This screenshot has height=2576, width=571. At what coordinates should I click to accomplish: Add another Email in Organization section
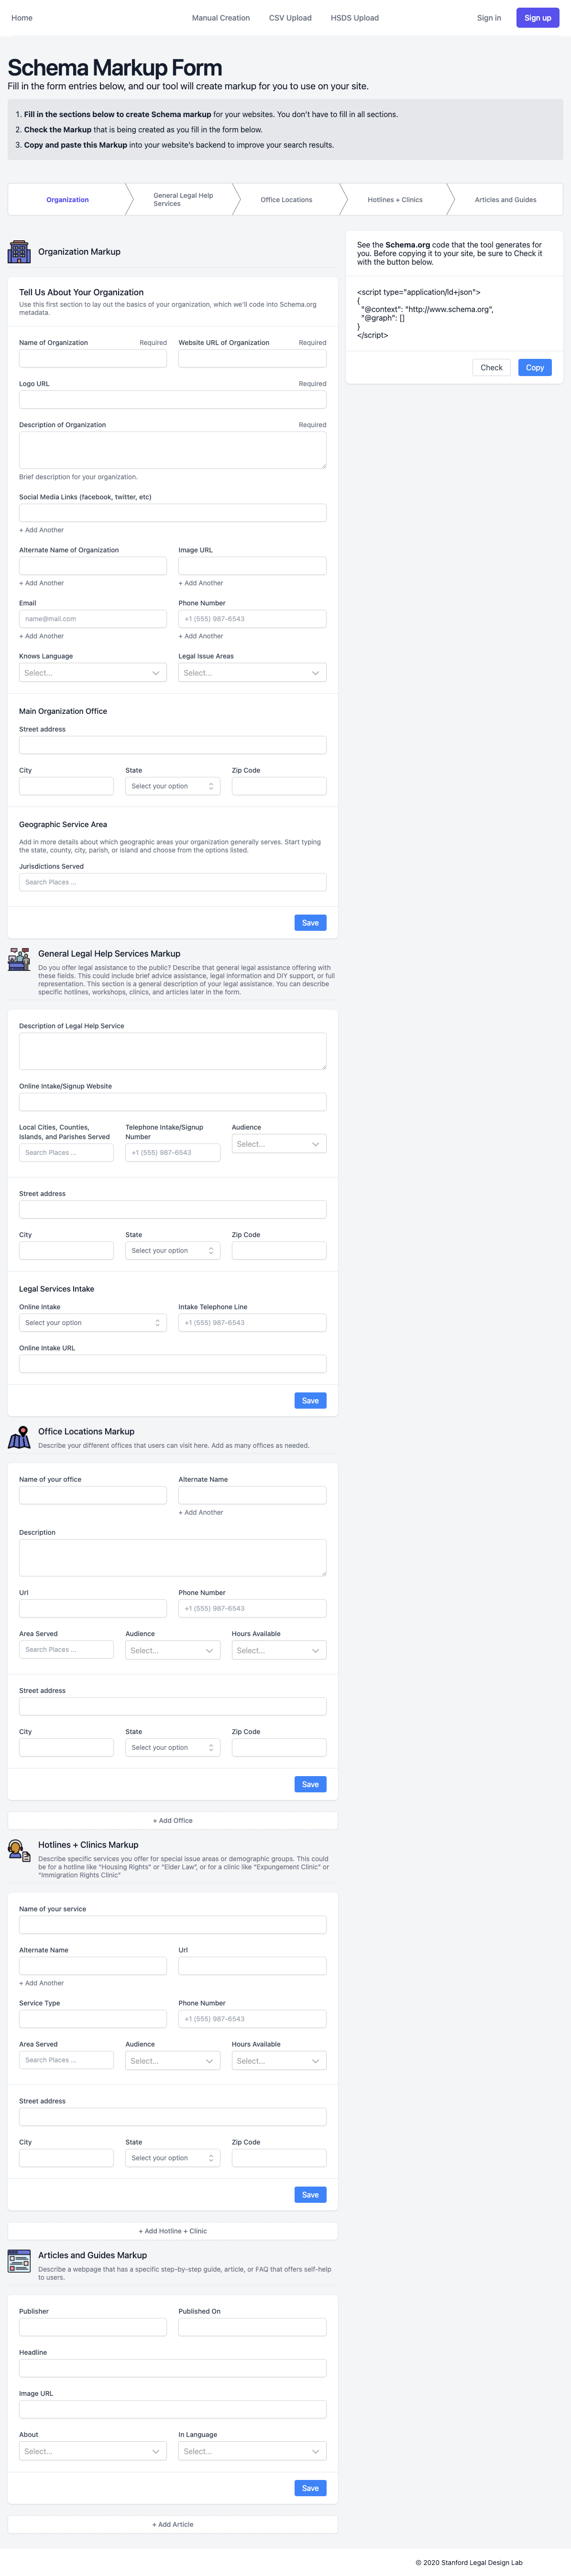tap(41, 636)
